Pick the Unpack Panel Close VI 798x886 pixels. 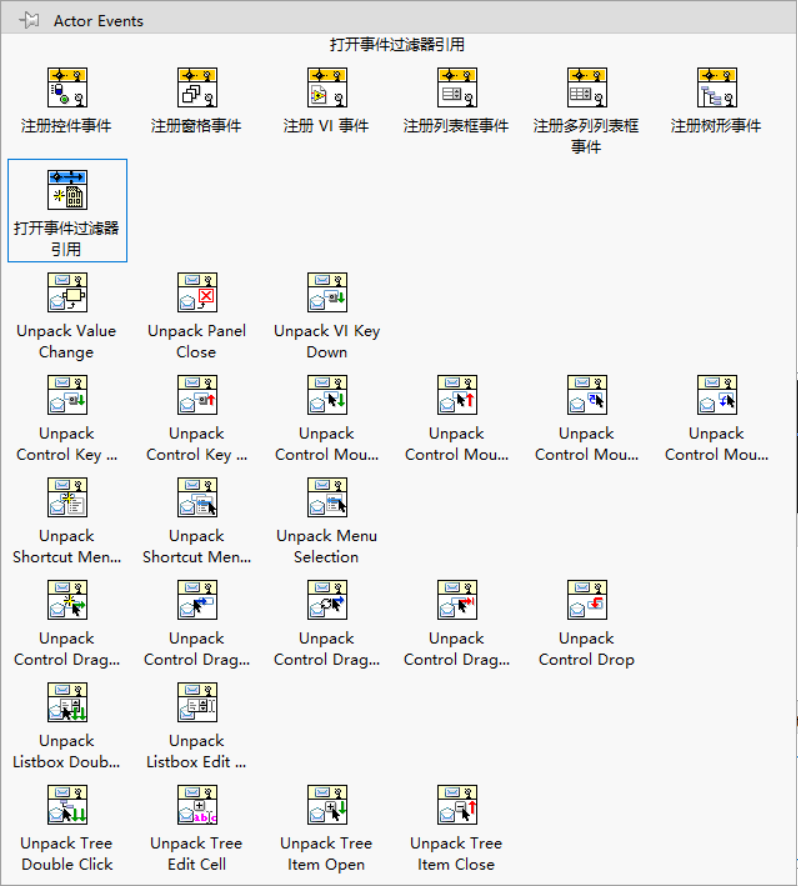click(197, 293)
